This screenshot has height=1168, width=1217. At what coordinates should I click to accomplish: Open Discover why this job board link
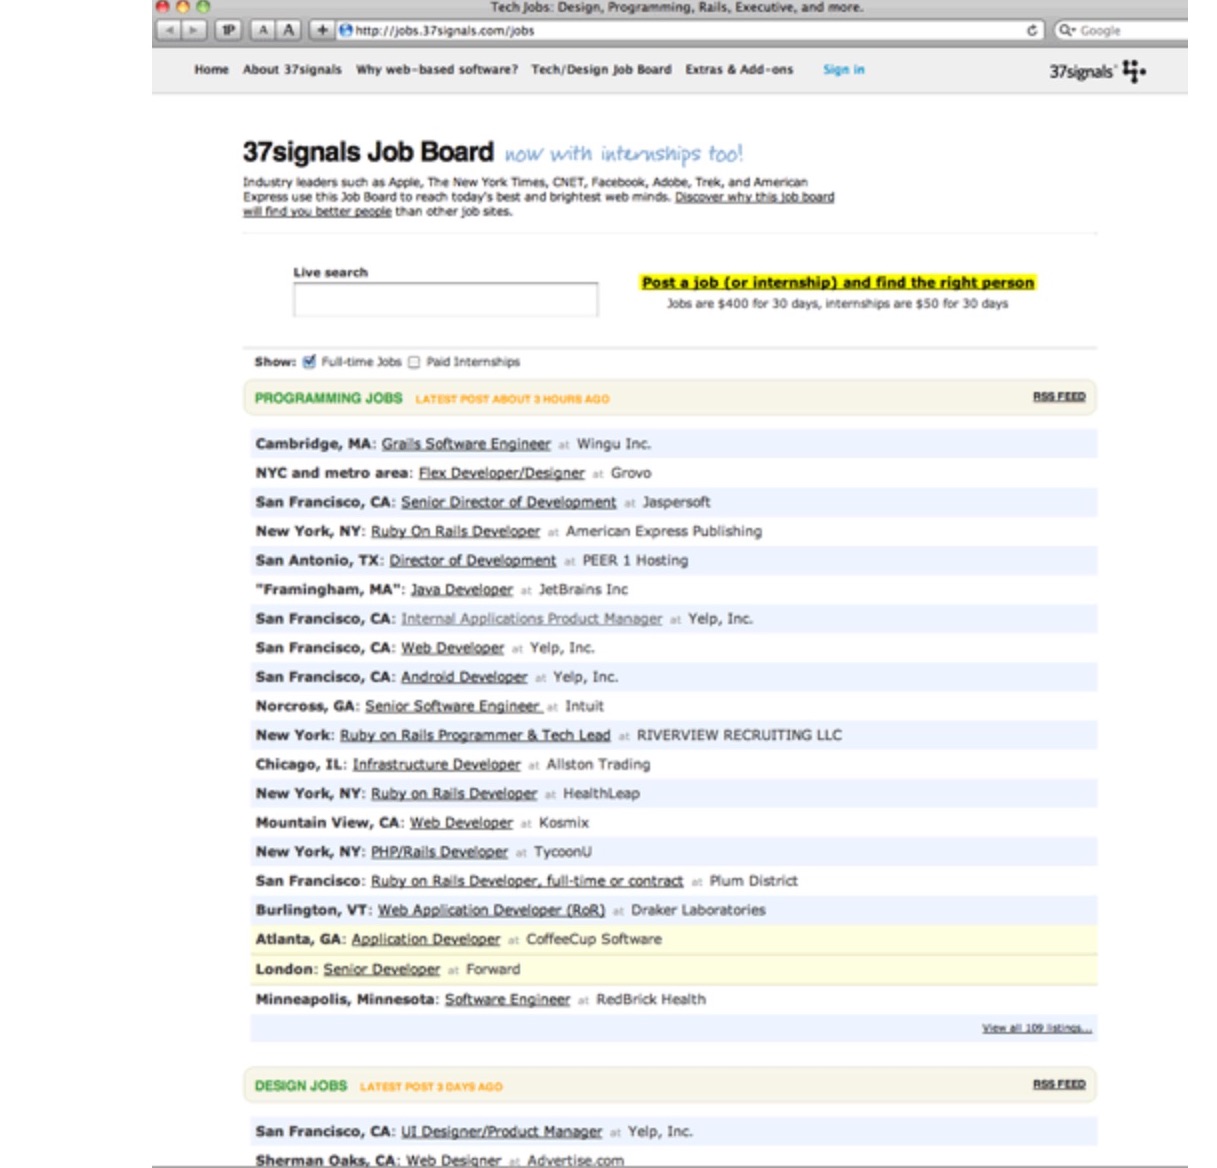click(755, 197)
